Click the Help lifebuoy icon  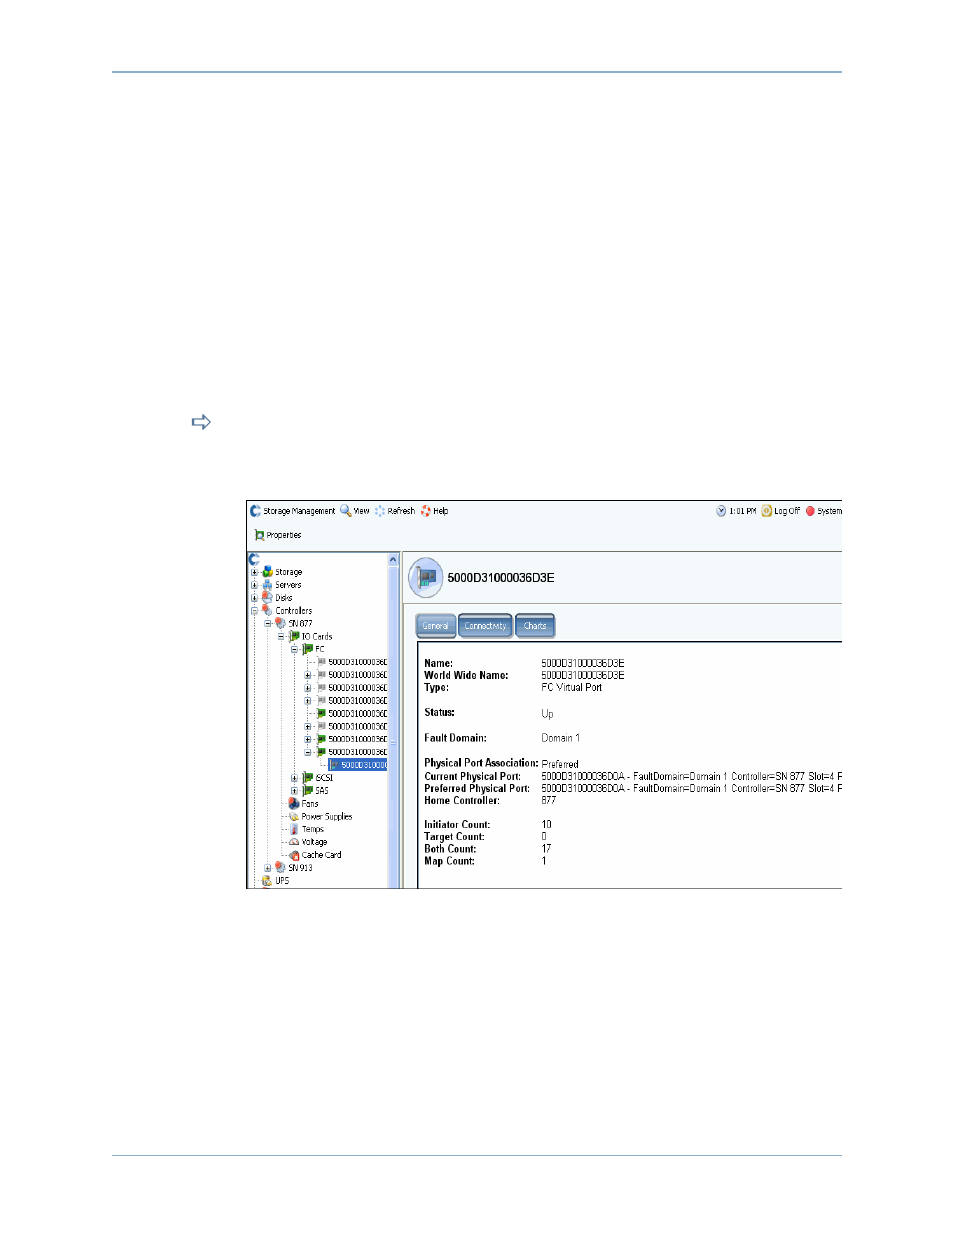[x=425, y=510]
